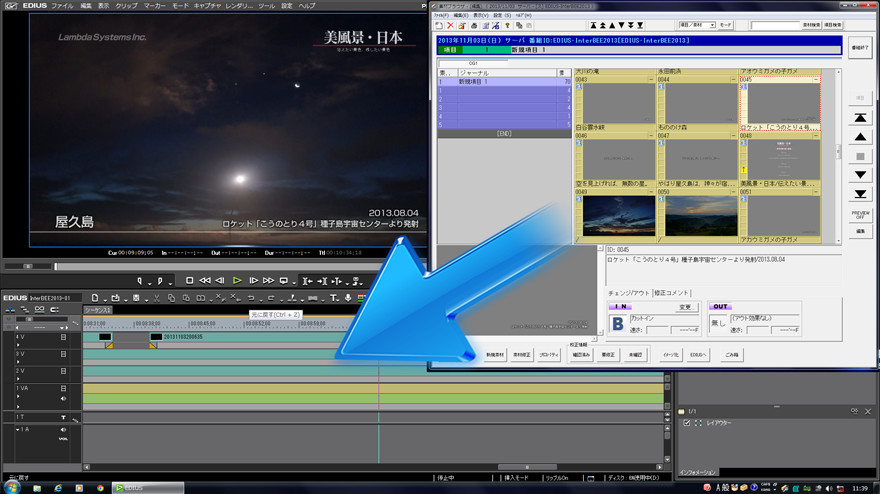
Task: Toggle sync lock icon on track 4 V
Action: pos(63,337)
